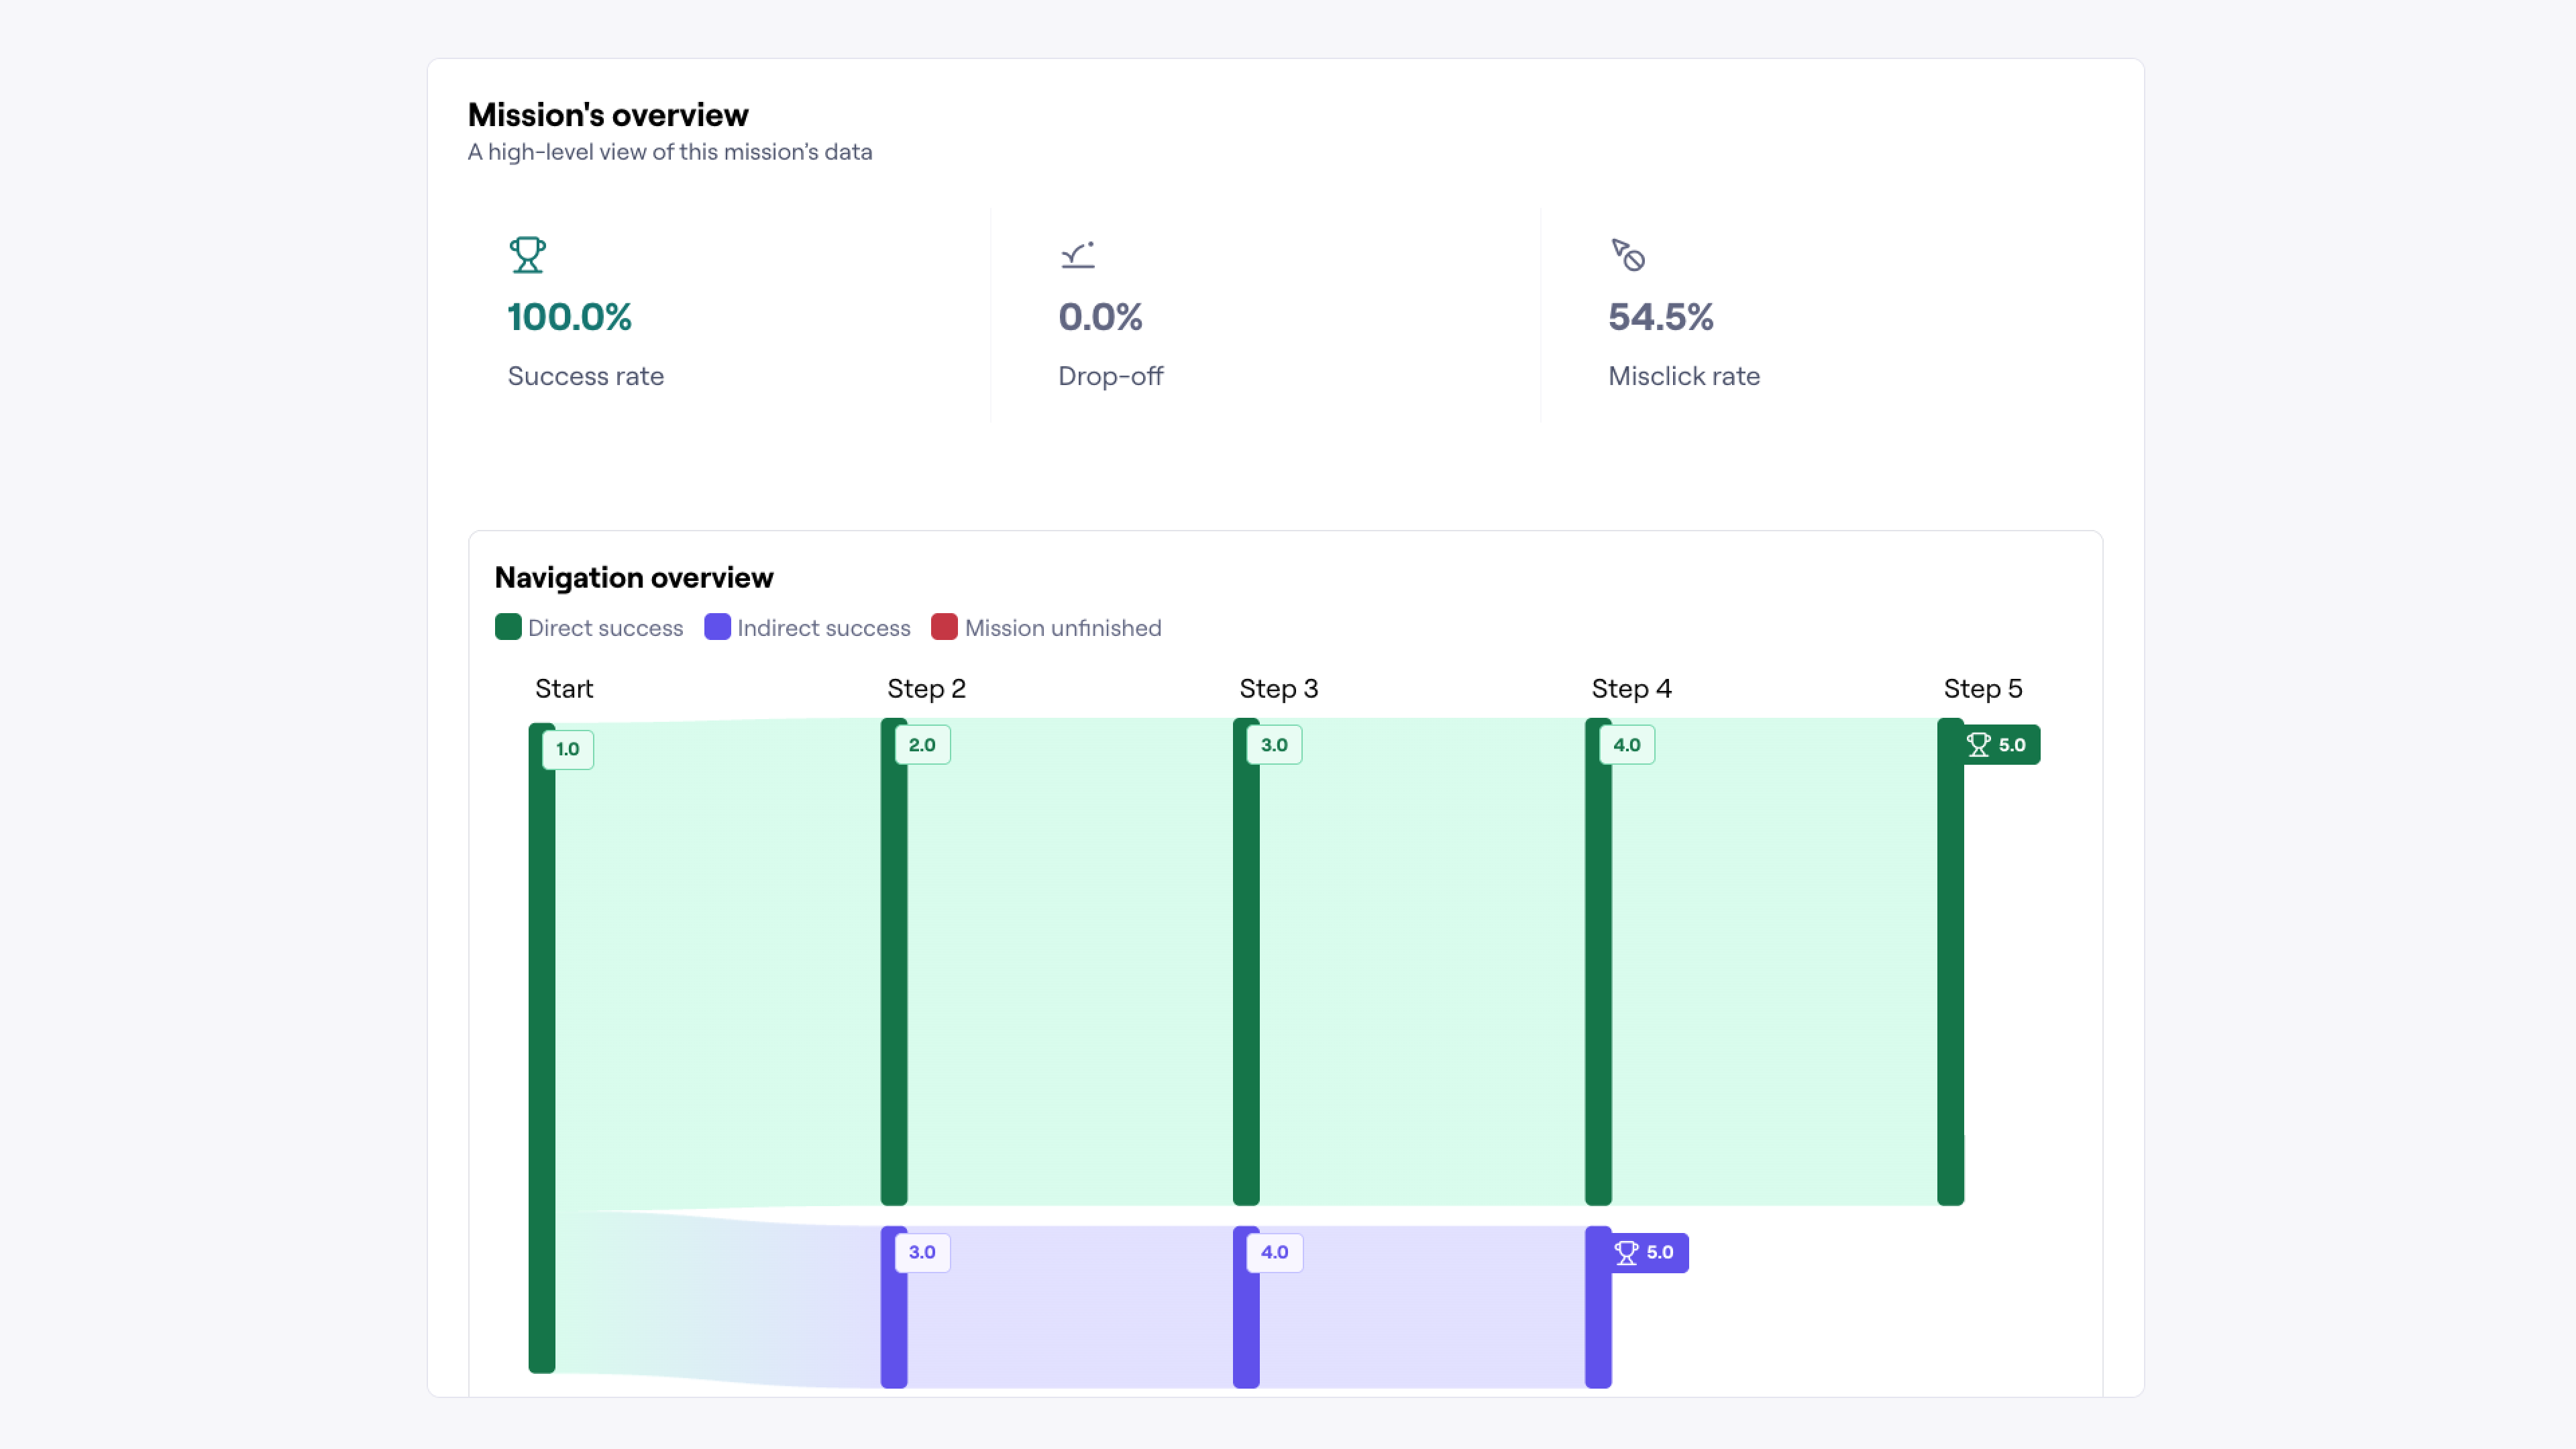Switch to the Step 3 column header

point(1278,689)
